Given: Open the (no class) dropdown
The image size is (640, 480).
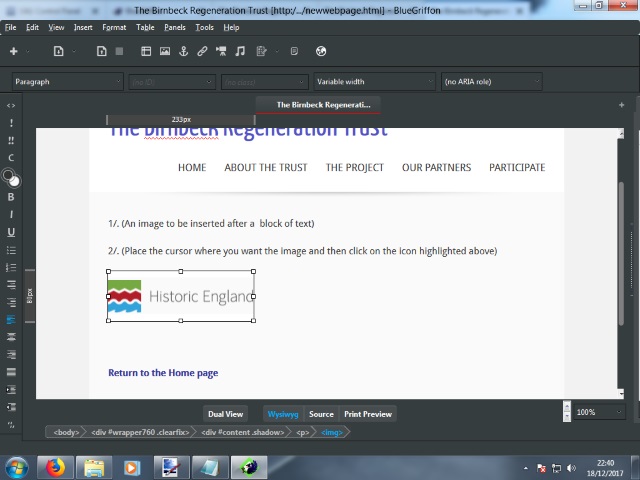Looking at the screenshot, I should click(264, 82).
